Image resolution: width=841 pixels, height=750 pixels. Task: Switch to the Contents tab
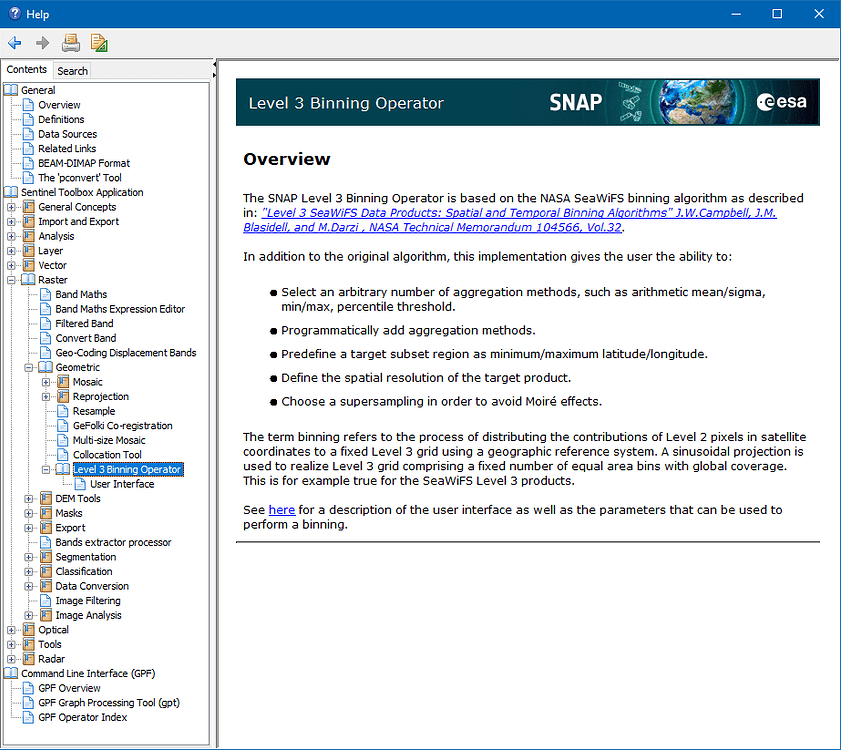[27, 69]
